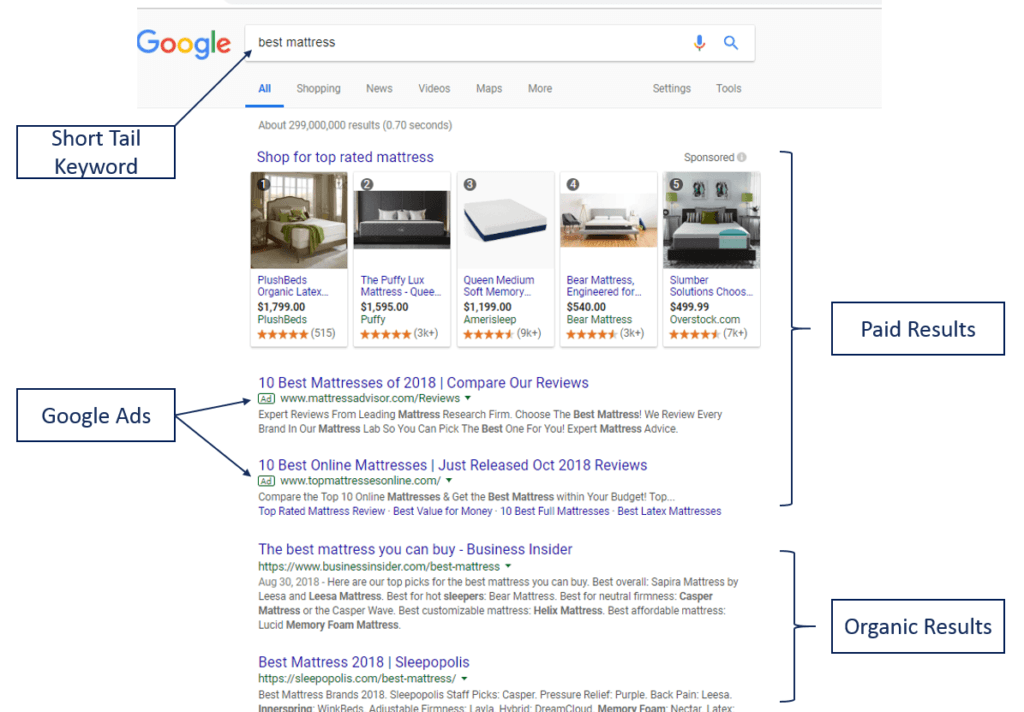Click the $1,595.00 price
Screen dimensions: 1024x712
385,307
